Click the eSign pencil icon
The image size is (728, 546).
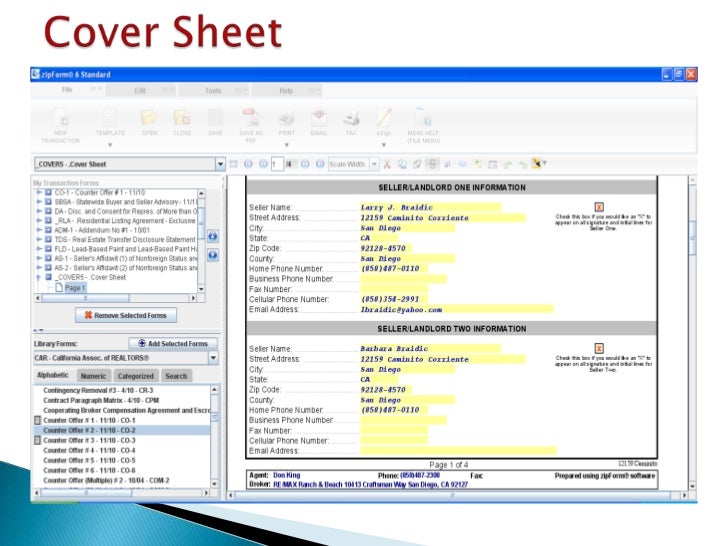pos(384,117)
